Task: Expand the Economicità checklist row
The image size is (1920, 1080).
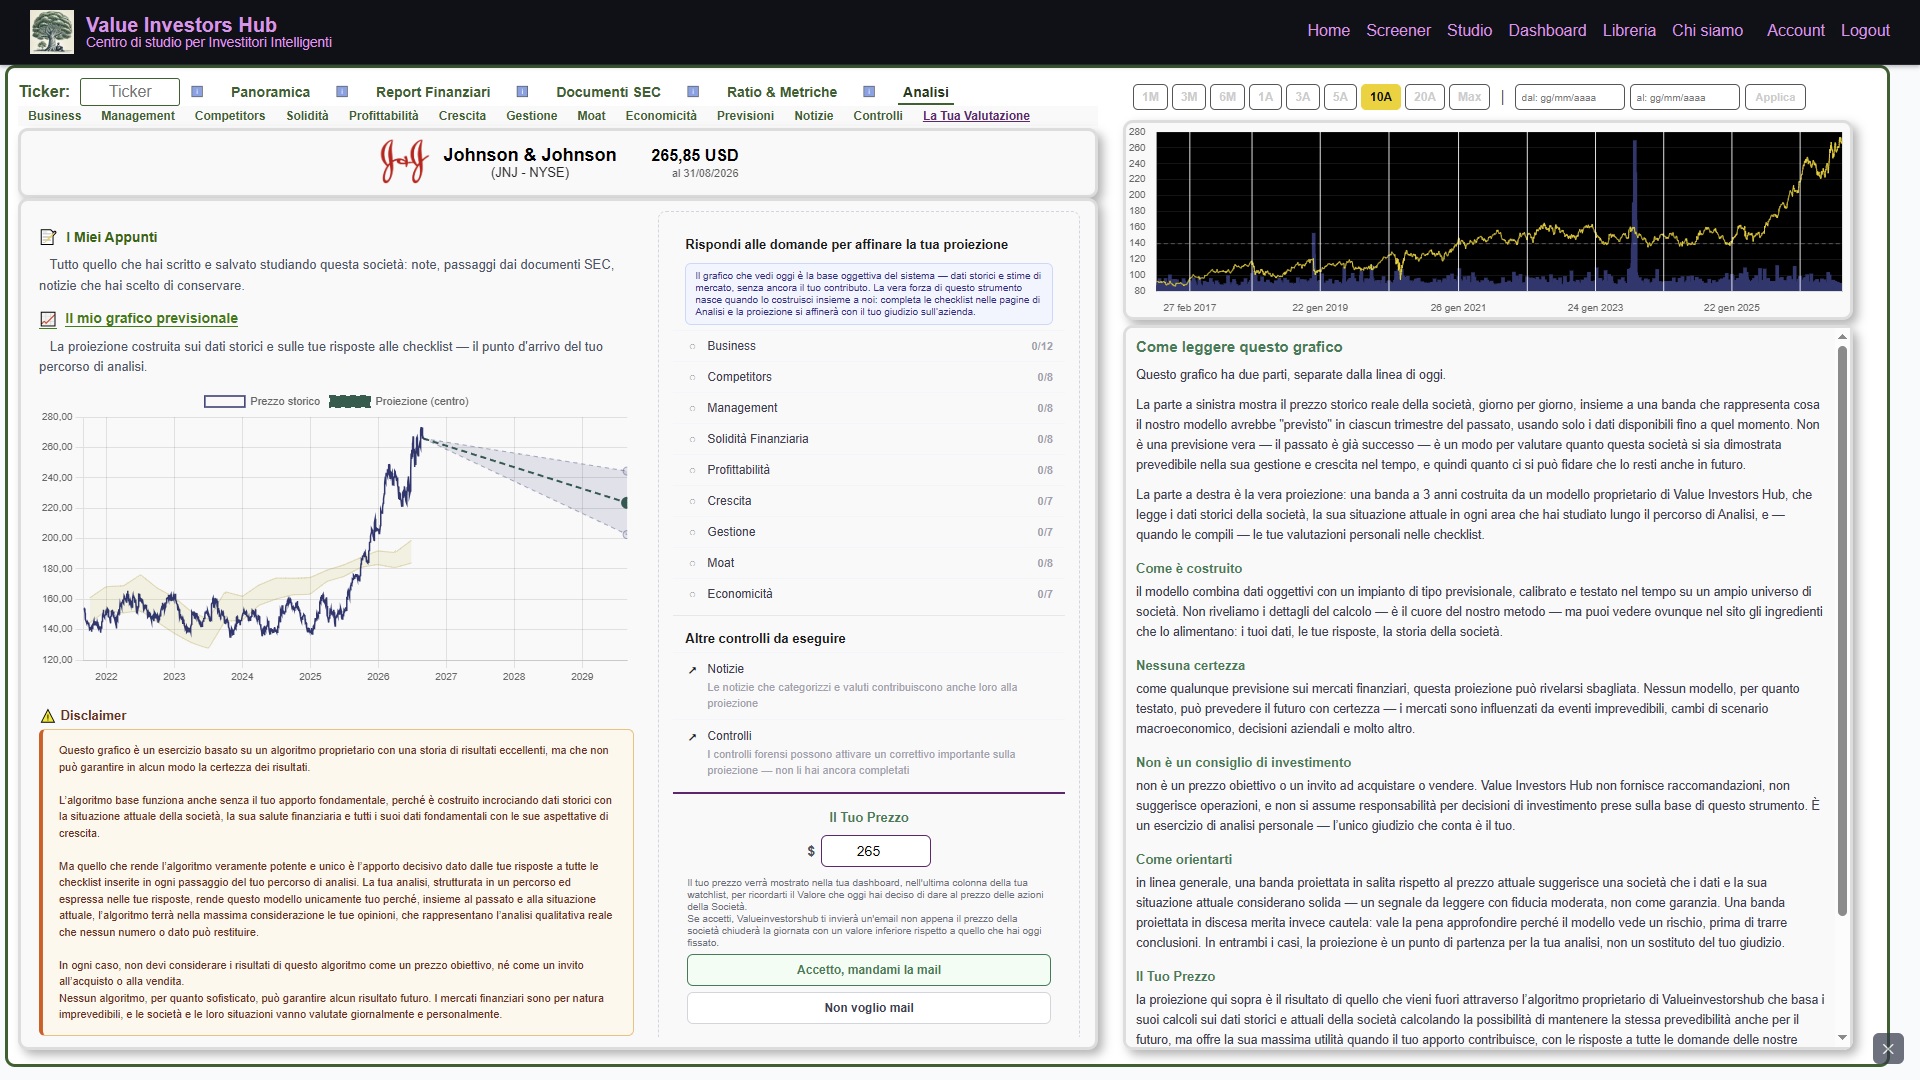Action: click(x=869, y=594)
